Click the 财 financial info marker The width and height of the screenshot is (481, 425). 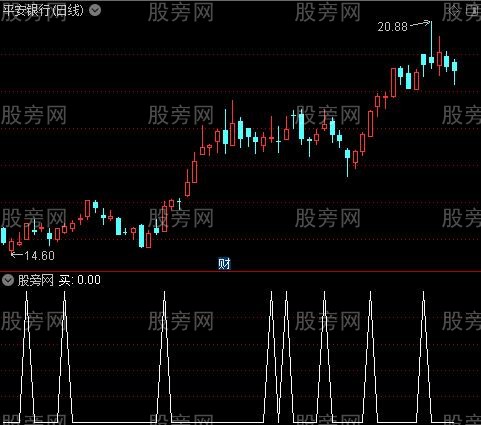pyautogui.click(x=224, y=264)
